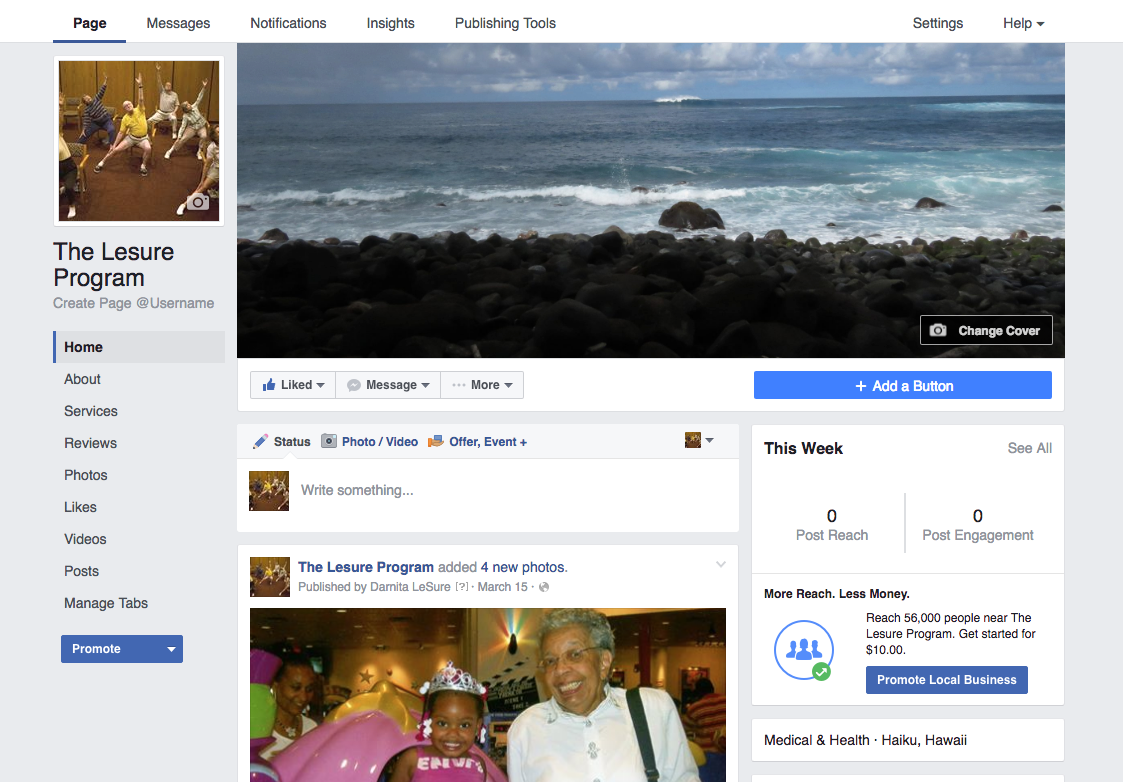The image size is (1123, 782).
Task: Click the pencil Status icon
Action: coord(261,441)
